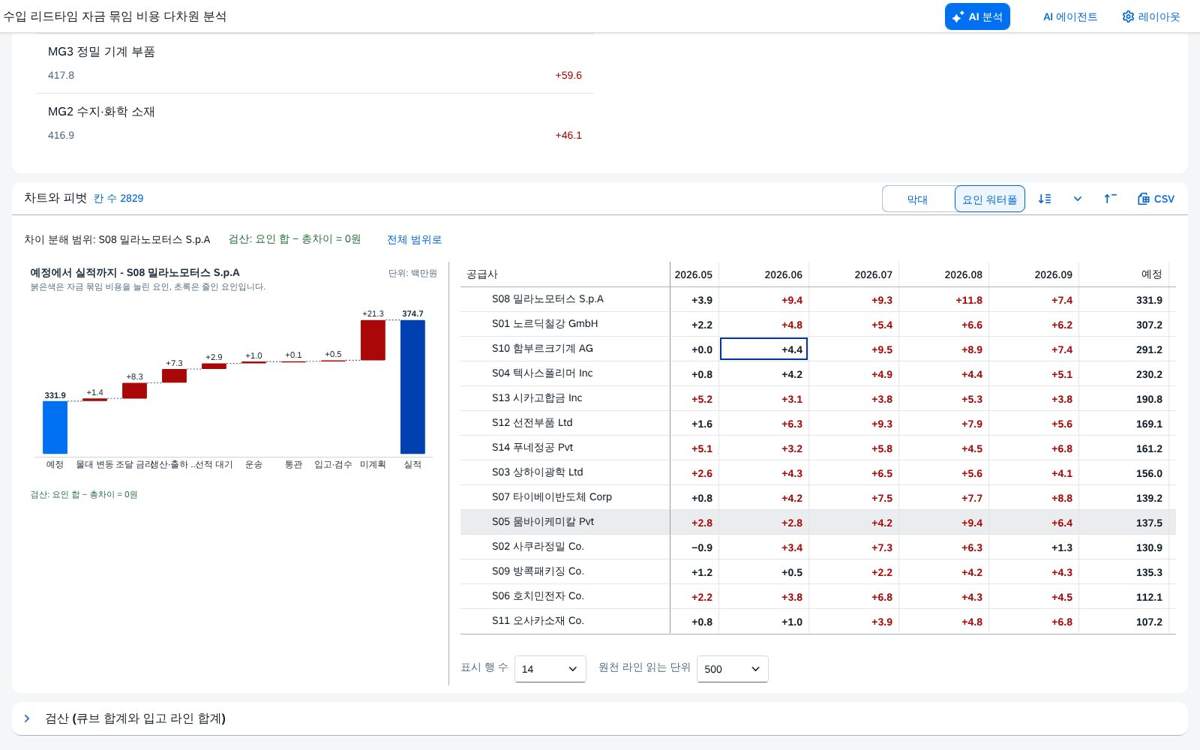
Task: Click the 2026.08 column header
Action: coord(944,274)
